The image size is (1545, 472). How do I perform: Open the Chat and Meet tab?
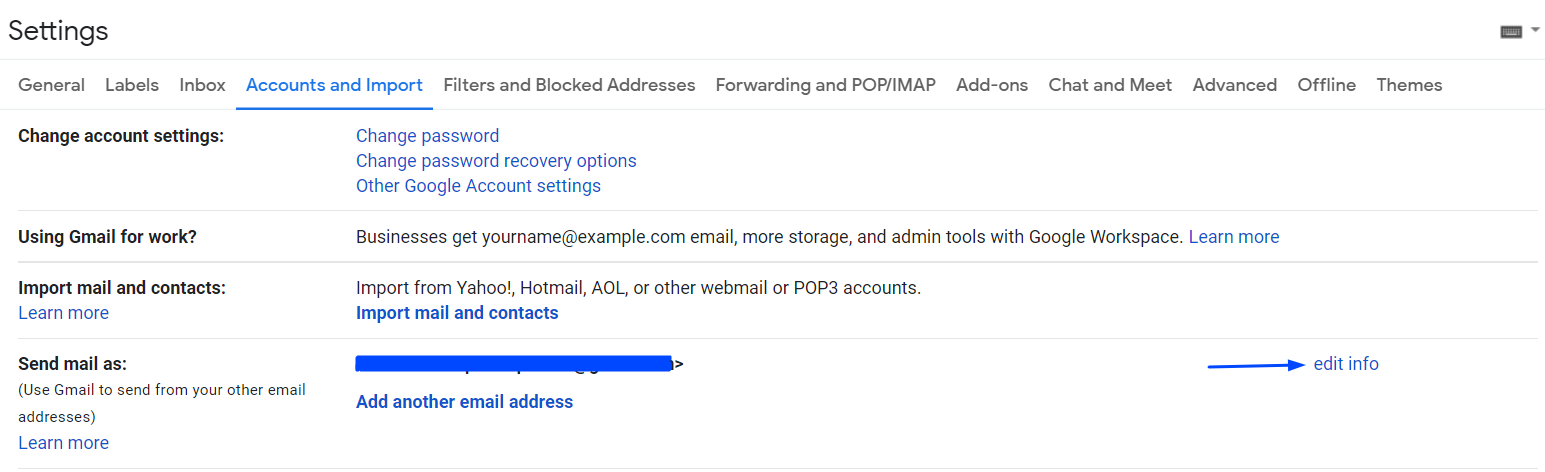point(1110,85)
